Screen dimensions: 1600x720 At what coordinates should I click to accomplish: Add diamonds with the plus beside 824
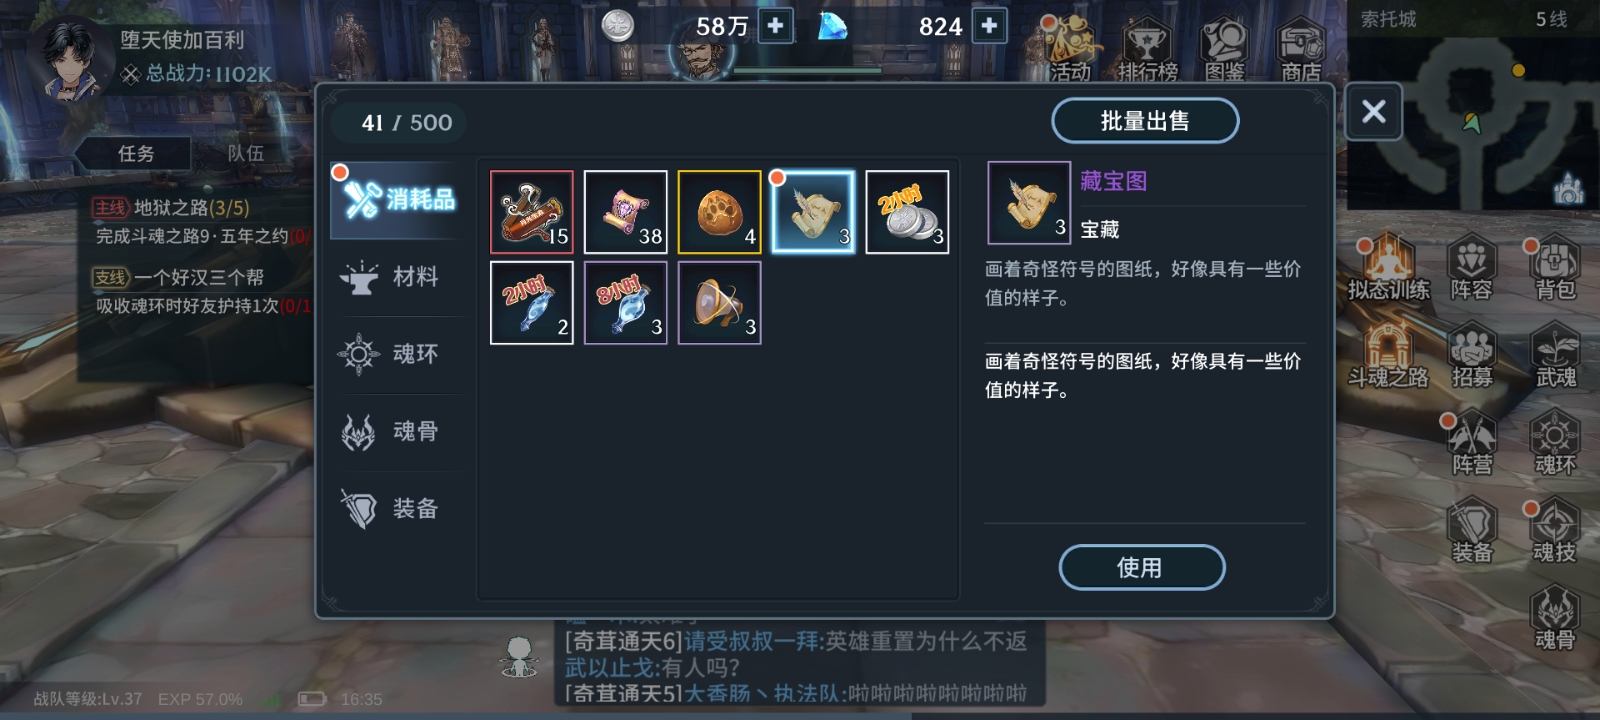(989, 26)
